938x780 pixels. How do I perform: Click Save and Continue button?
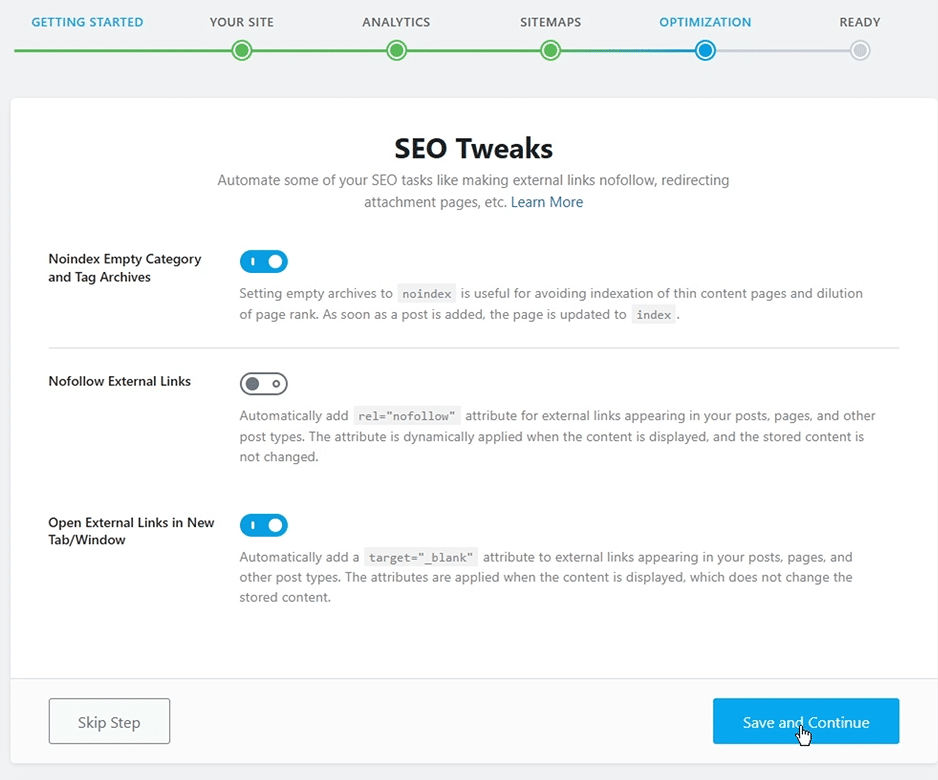806,721
